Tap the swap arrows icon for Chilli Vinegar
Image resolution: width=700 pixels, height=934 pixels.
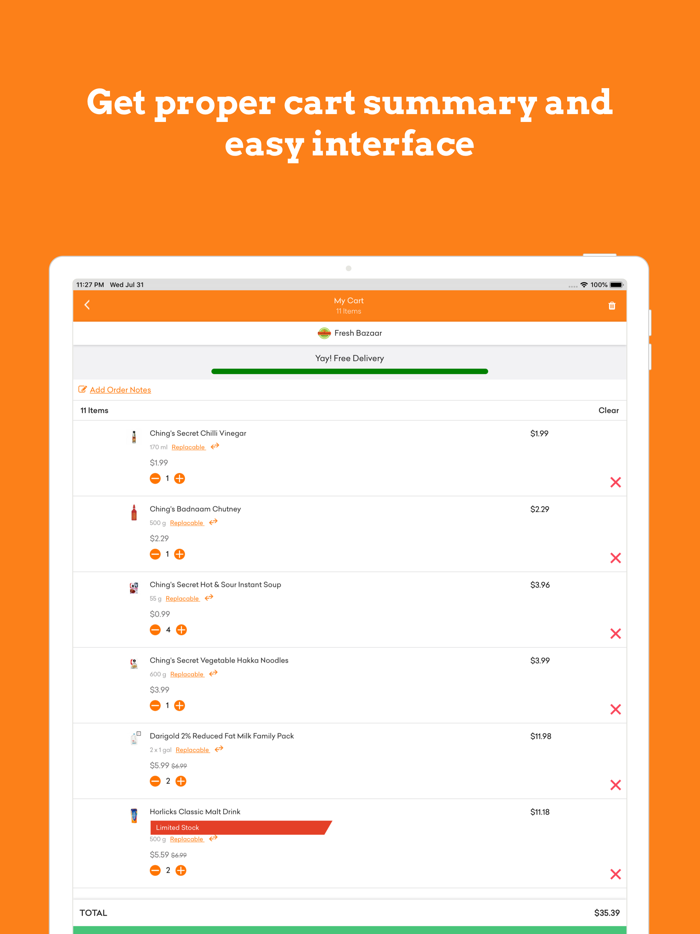(x=215, y=447)
